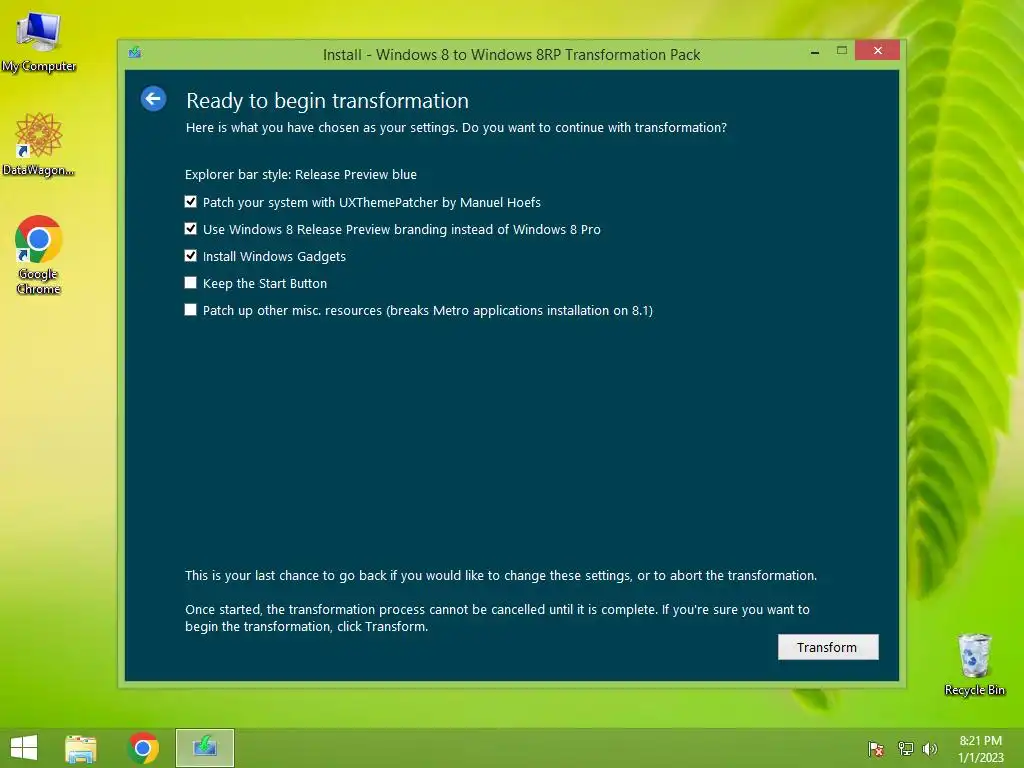This screenshot has height=768, width=1024.
Task: Minimize the installer window
Action: point(815,52)
